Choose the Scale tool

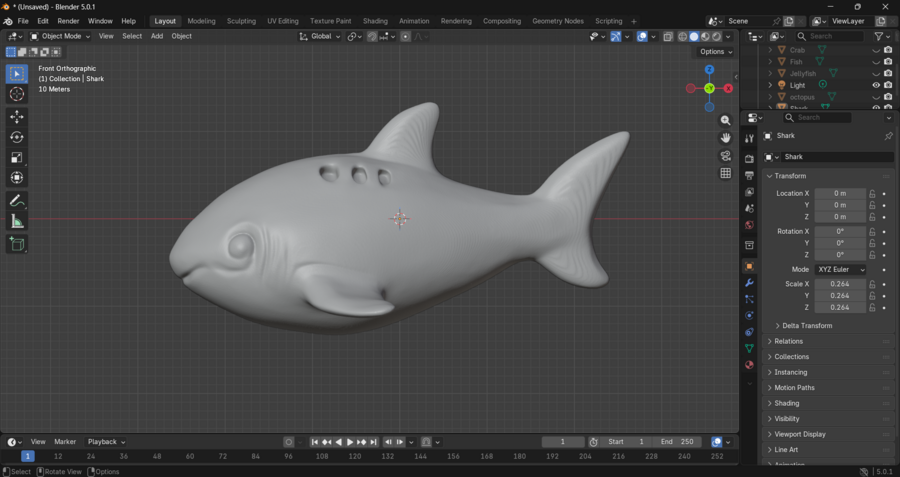click(x=17, y=157)
